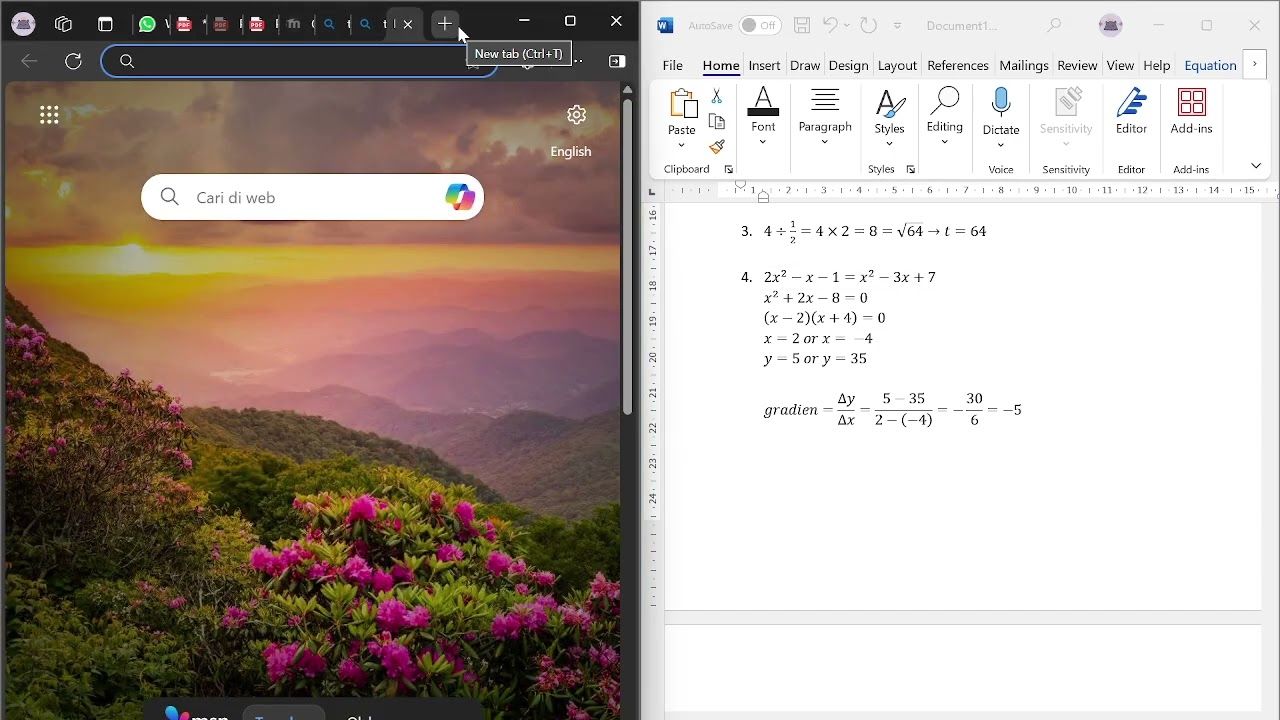Open the Paragraph group in Word ribbon
The image size is (1280, 720).
[x=825, y=117]
